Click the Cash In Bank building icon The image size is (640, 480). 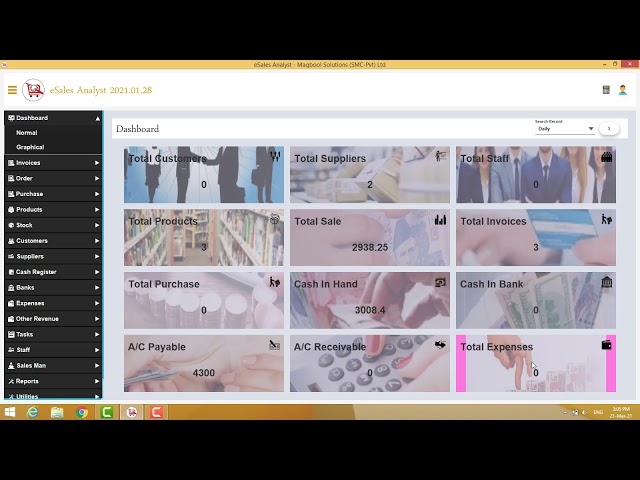click(x=607, y=282)
